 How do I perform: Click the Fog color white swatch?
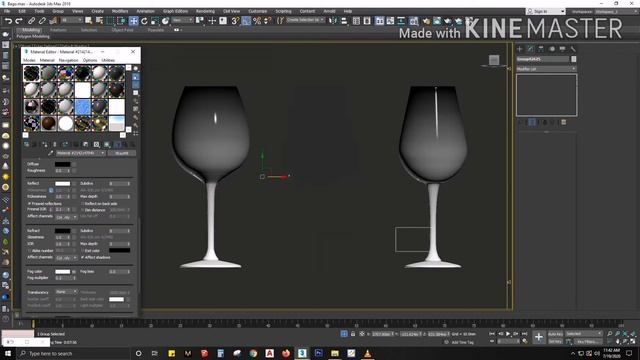click(x=62, y=271)
